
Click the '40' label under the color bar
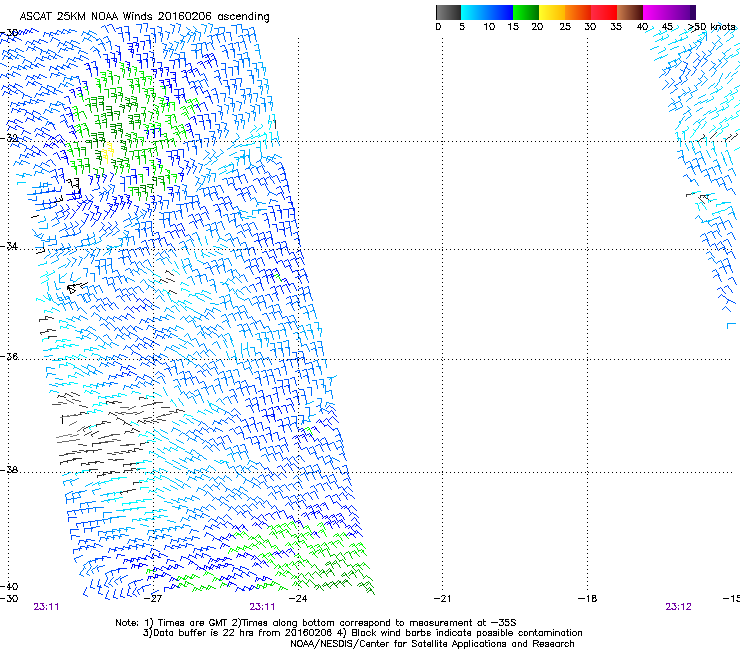pyautogui.click(x=642, y=27)
